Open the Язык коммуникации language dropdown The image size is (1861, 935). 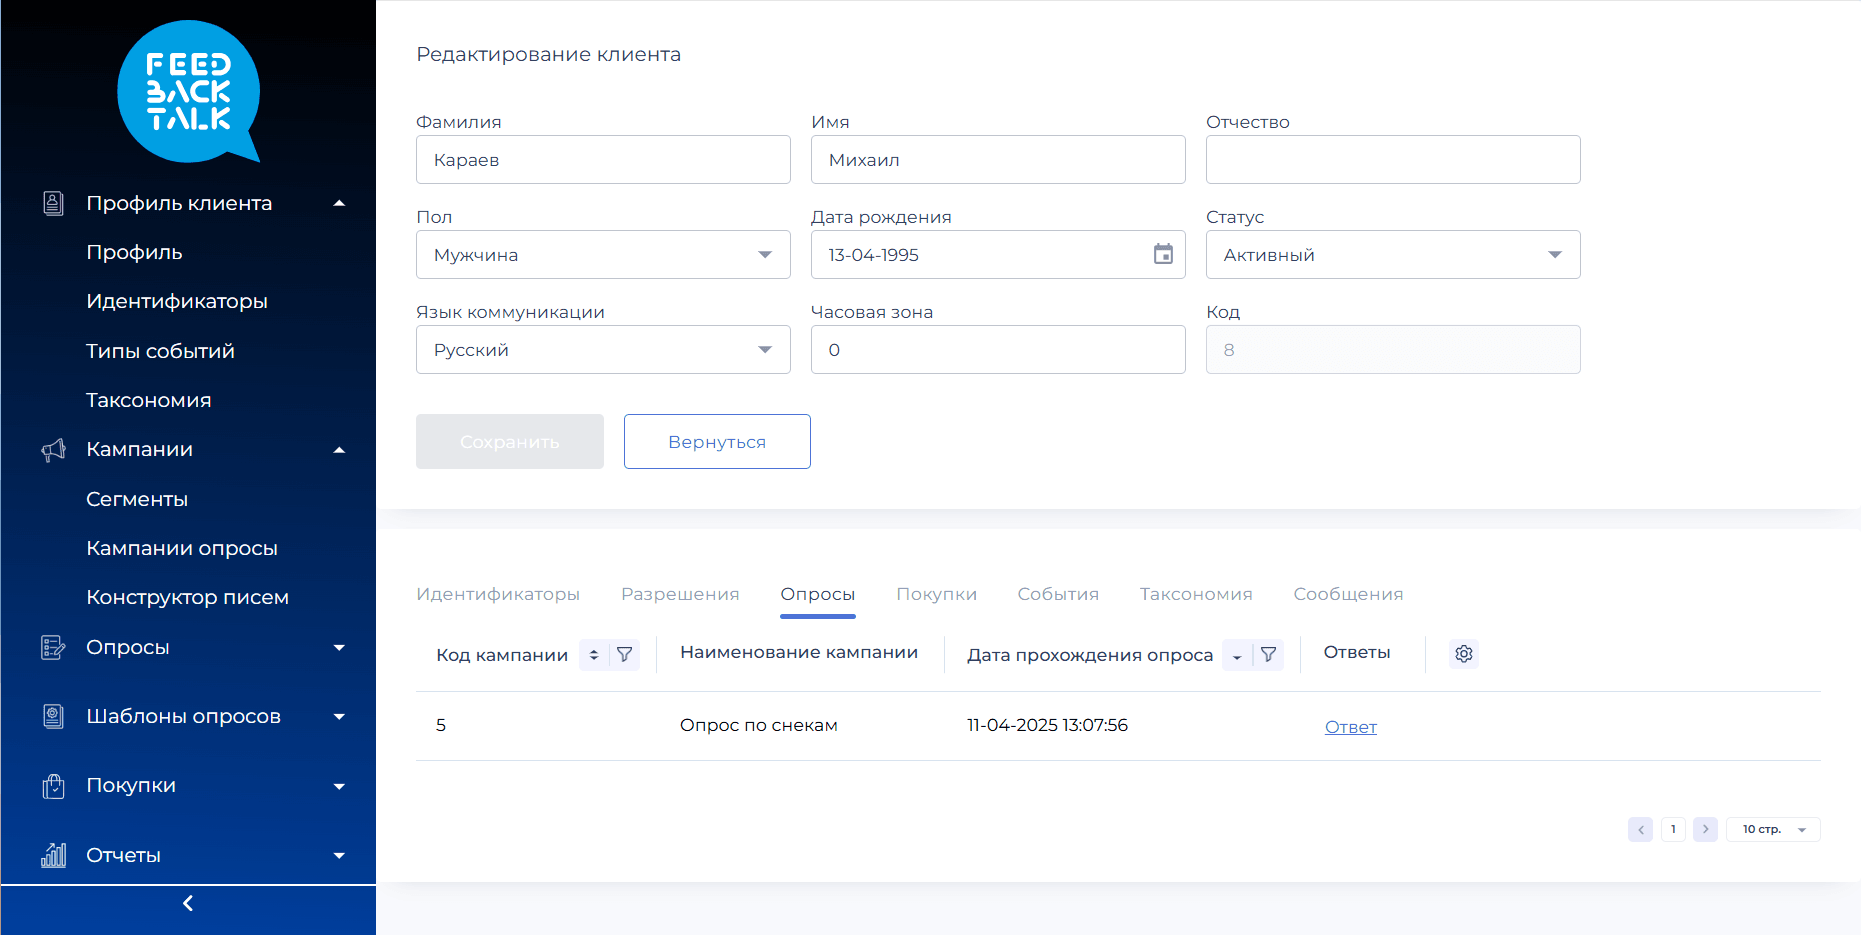point(603,350)
